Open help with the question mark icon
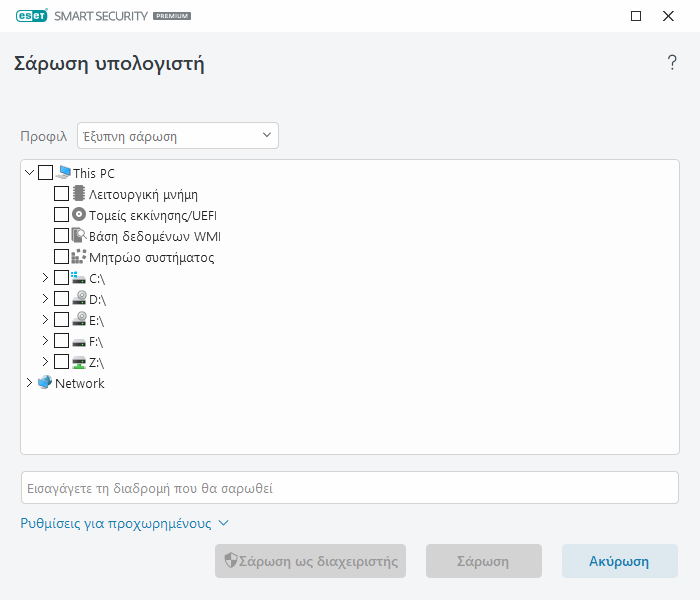This screenshot has height=600, width=700. (x=672, y=64)
